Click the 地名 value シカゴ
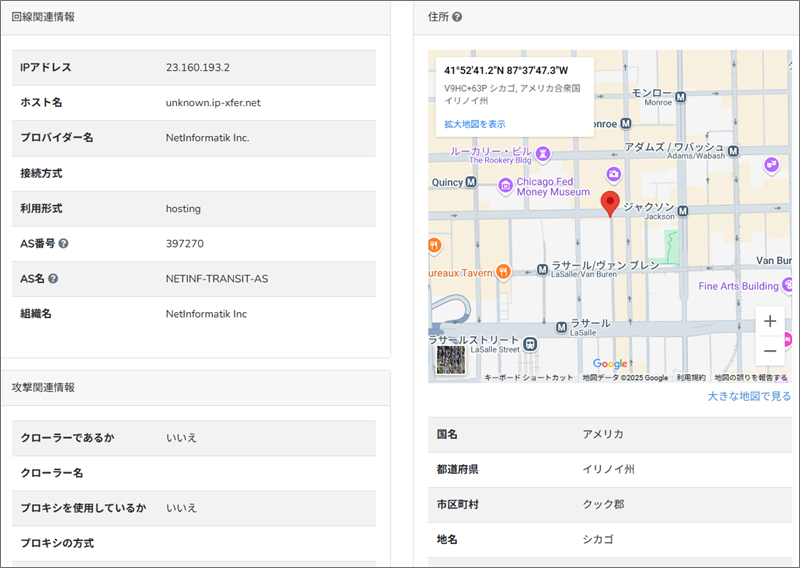Image resolution: width=800 pixels, height=568 pixels. 598,539
